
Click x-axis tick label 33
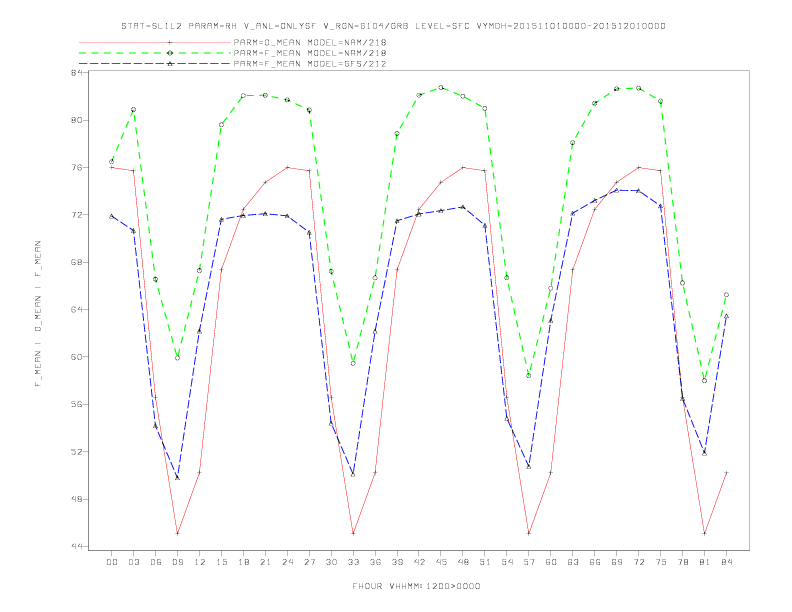tap(353, 562)
